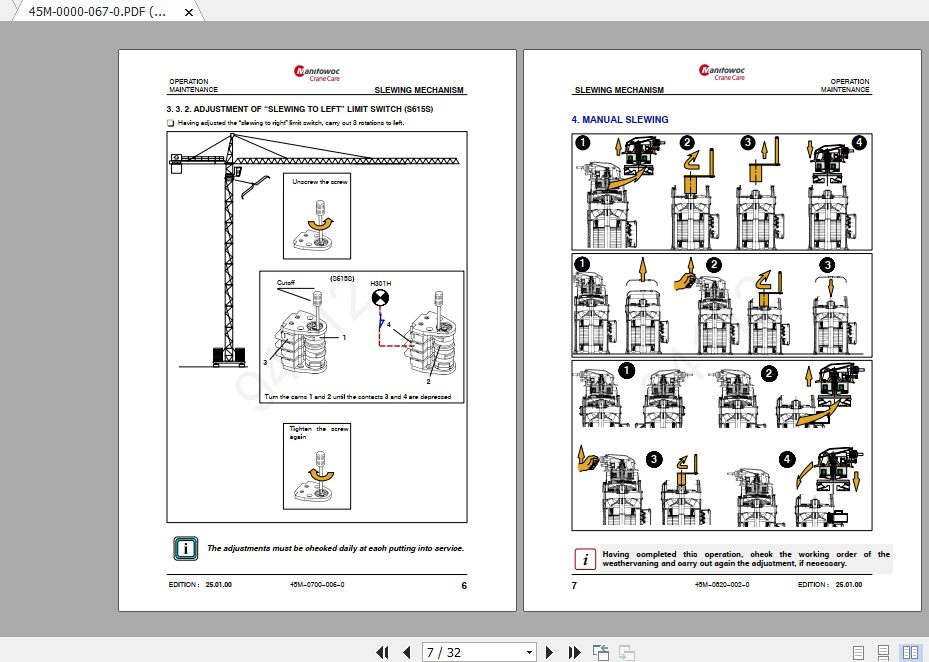Click the info icon on the weathervaning warning

(585, 560)
